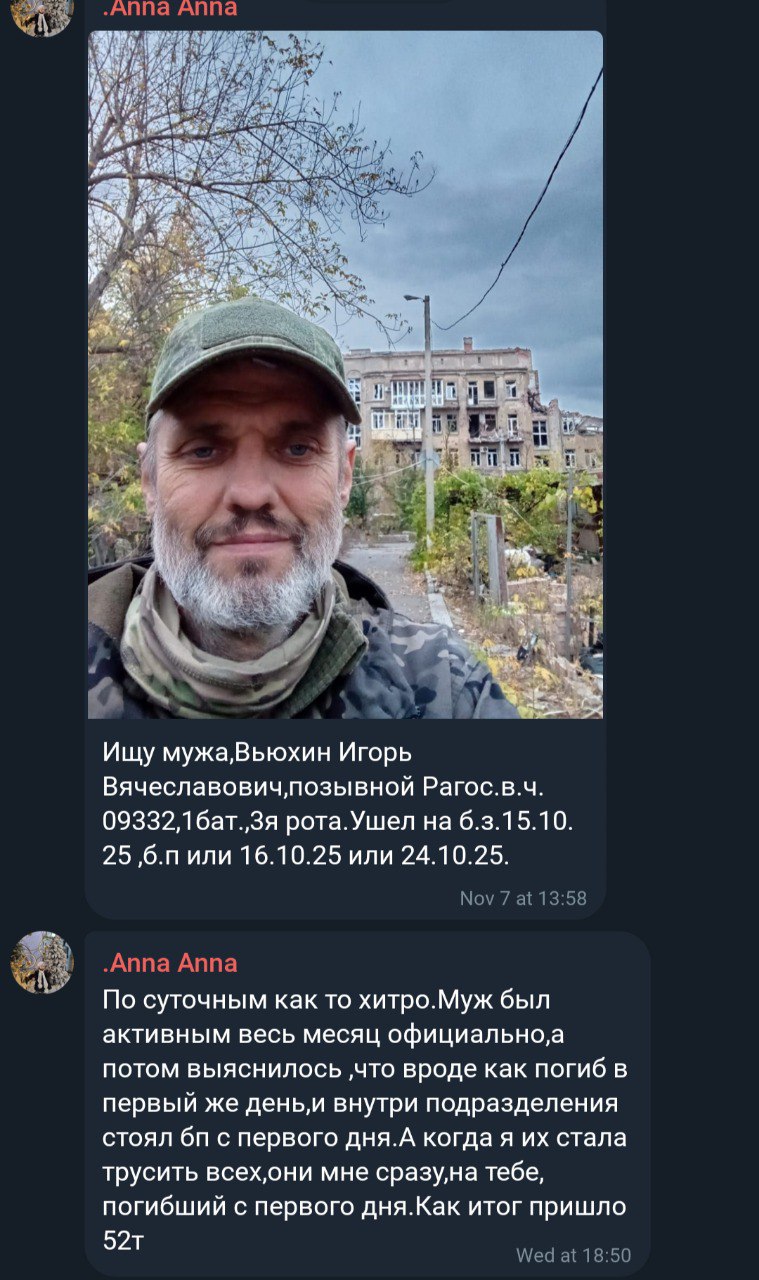
Task: Select the caption starting with "Ищу мужа"
Action: (339, 803)
